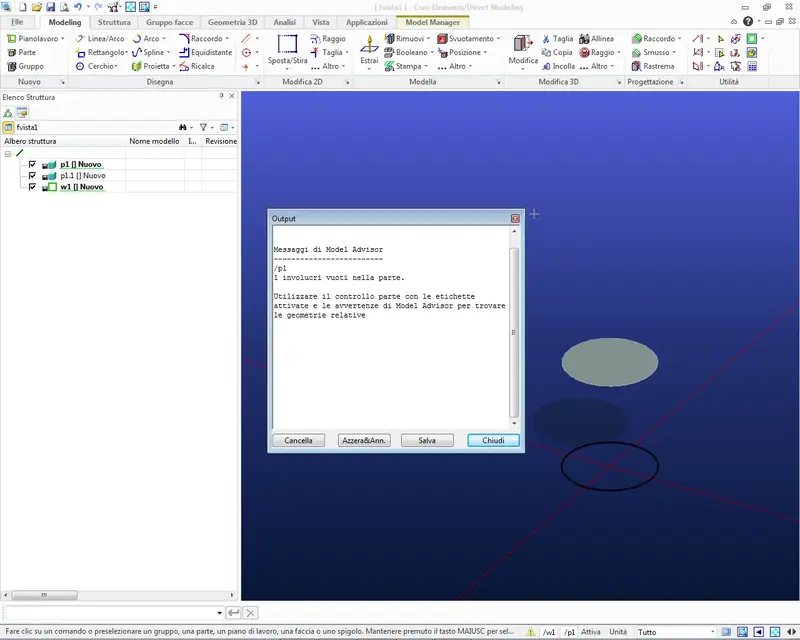Click the Equidistante tool
The width and height of the screenshot is (800, 640).
coord(206,52)
